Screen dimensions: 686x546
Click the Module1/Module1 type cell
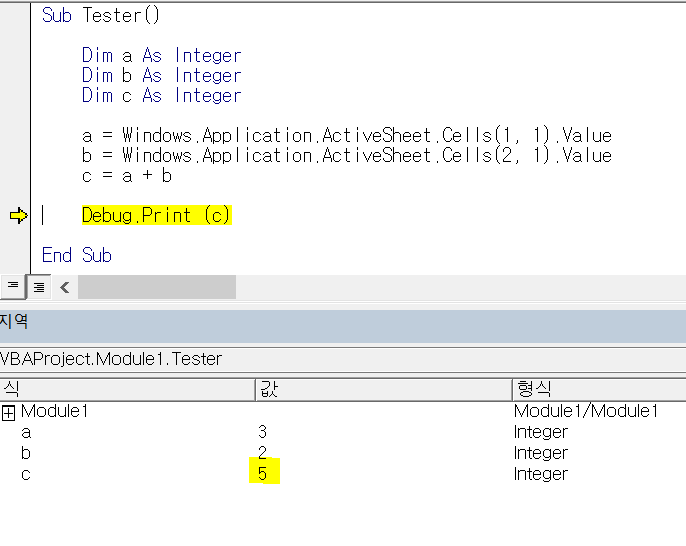click(586, 411)
